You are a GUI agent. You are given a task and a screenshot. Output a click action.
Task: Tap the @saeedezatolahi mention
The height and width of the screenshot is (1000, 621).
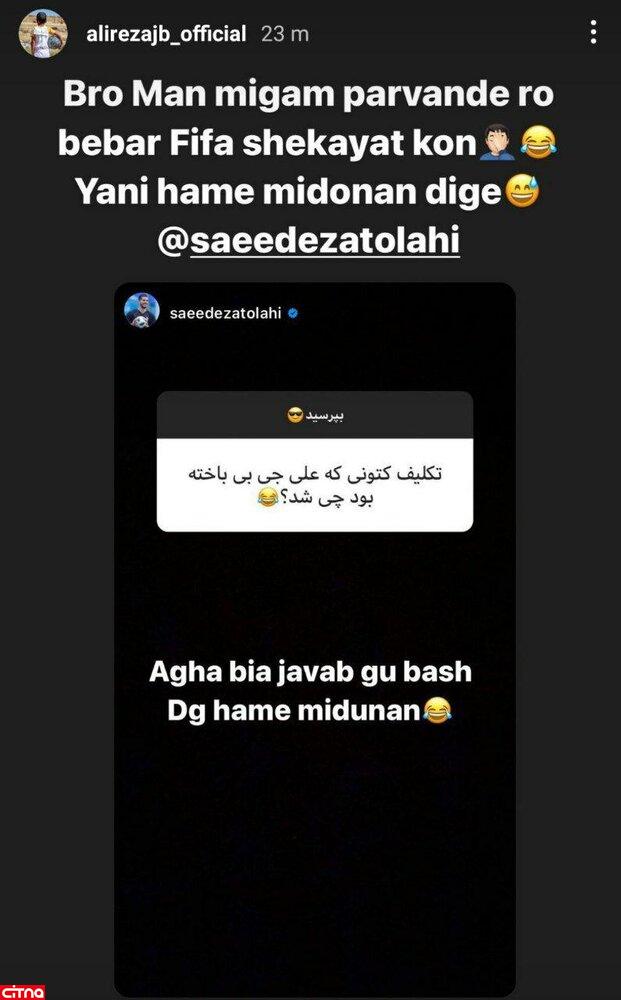tap(309, 242)
